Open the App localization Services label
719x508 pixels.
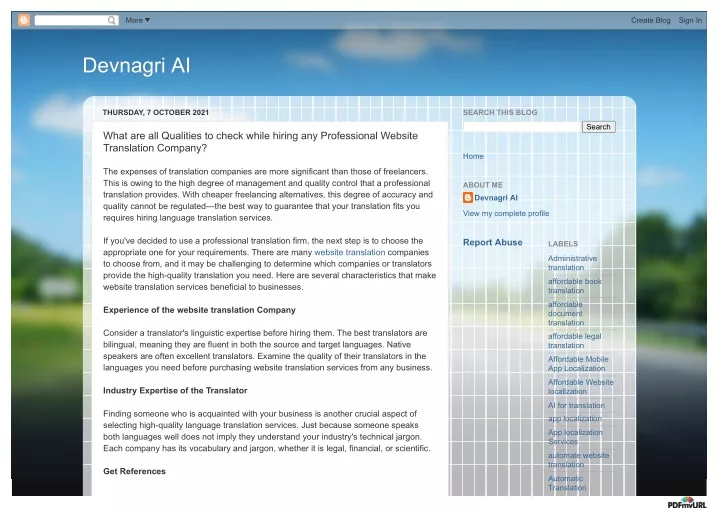click(575, 437)
